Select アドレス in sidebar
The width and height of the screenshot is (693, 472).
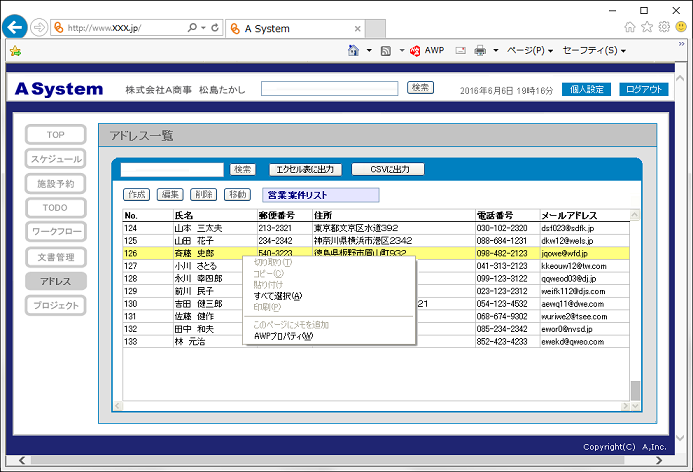[x=56, y=282]
